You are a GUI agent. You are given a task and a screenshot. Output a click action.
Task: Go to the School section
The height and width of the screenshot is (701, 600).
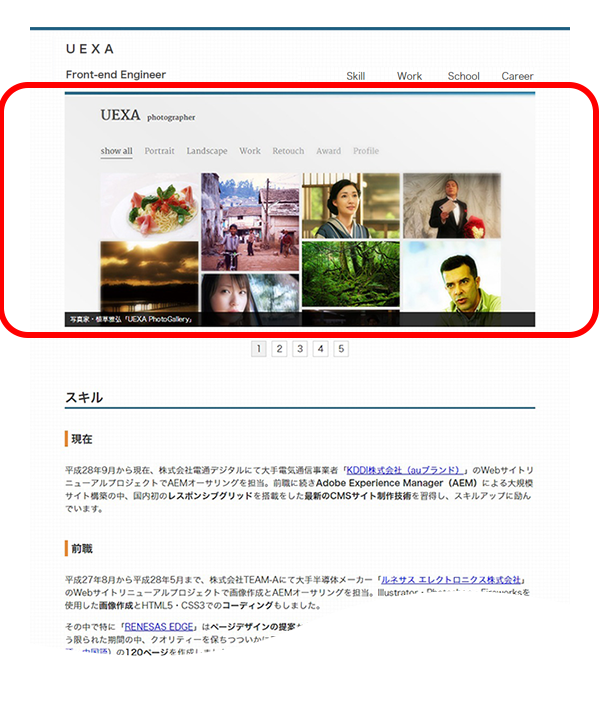(463, 76)
